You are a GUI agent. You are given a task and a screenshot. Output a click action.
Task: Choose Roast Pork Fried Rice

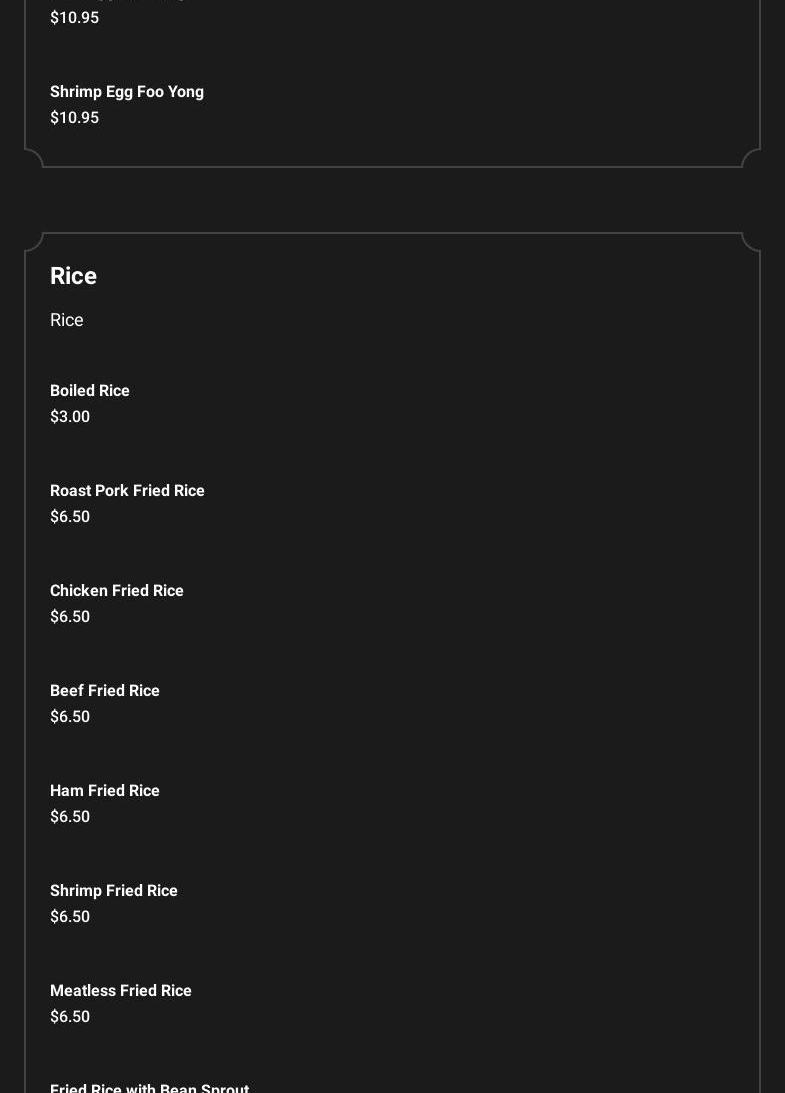coord(127,491)
